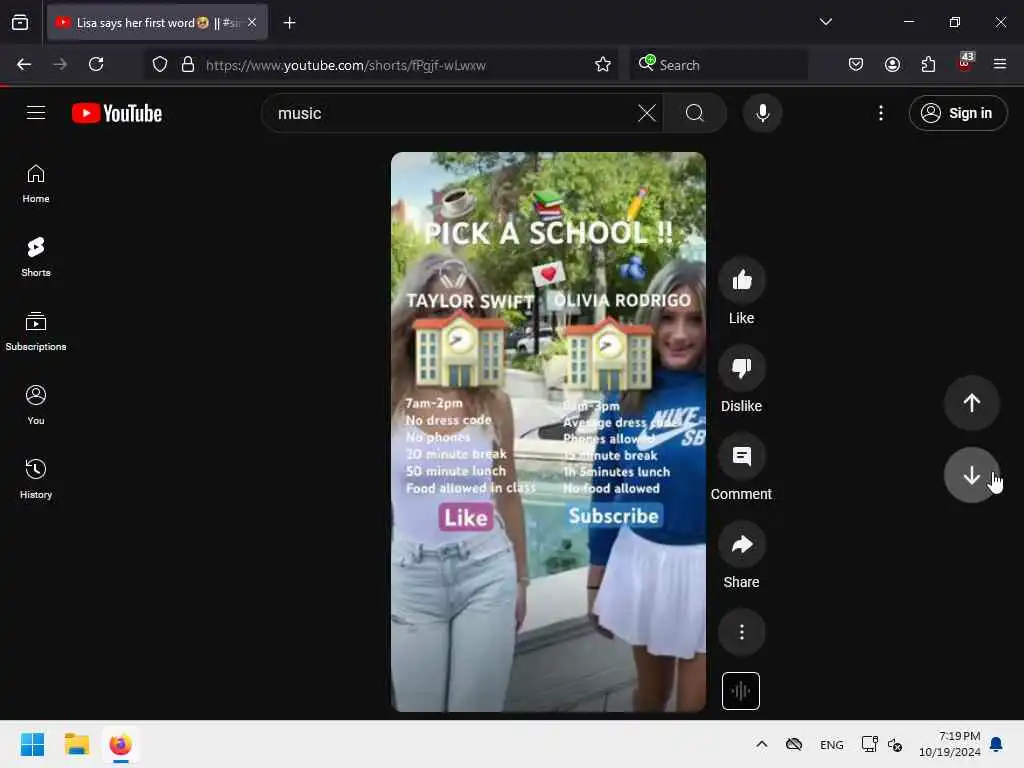The height and width of the screenshot is (768, 1024).
Task: Open File Explorer from taskbar
Action: 76,744
